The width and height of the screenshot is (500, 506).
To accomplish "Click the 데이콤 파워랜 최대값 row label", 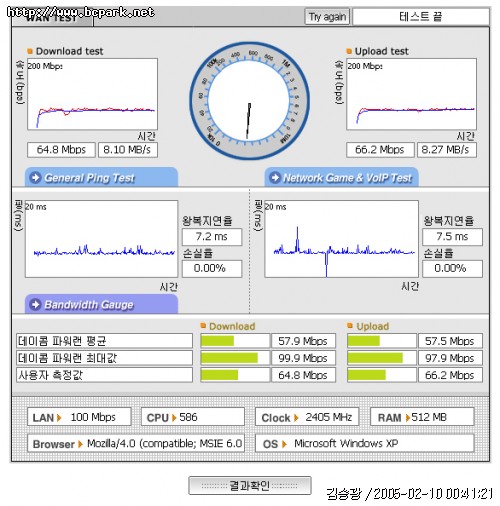I will point(104,358).
